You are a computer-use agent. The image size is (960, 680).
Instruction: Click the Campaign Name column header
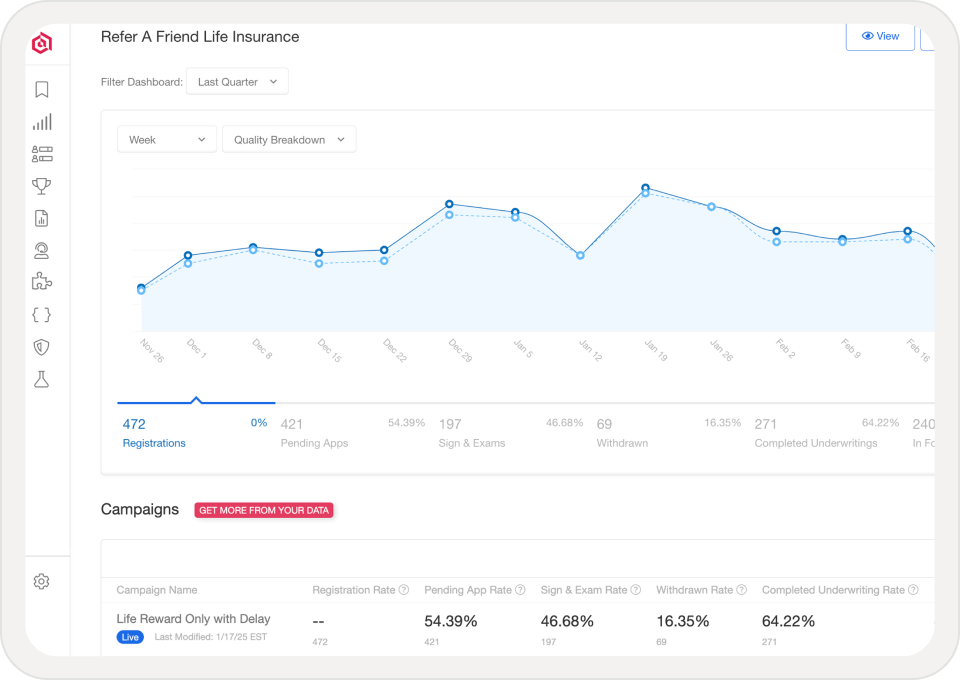click(157, 590)
